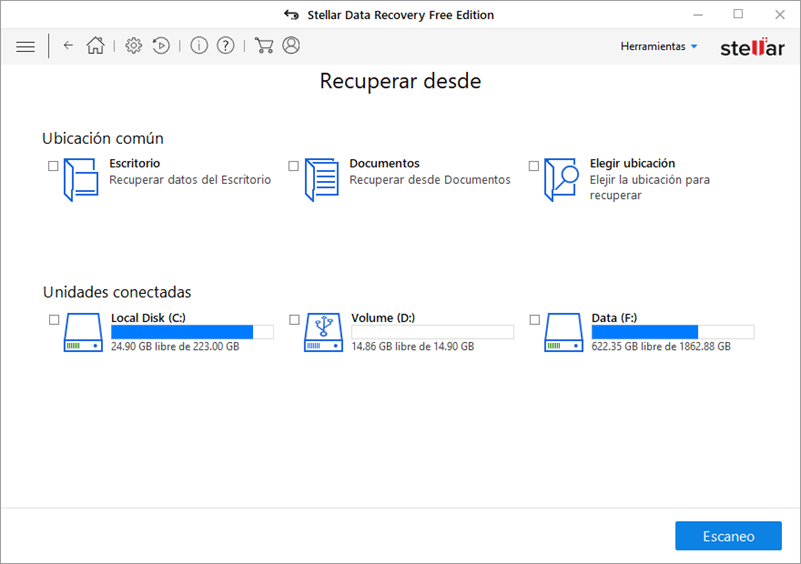
Task: Click the Escritorio folder icon
Action: (81, 179)
